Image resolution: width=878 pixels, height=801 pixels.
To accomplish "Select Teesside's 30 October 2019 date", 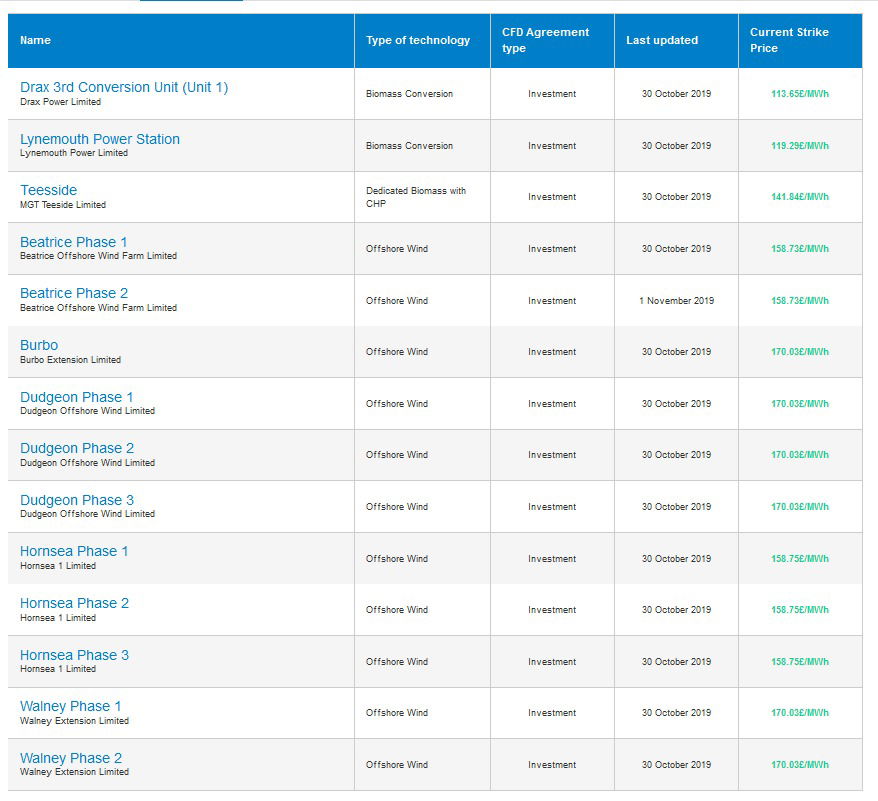I will (x=676, y=197).
